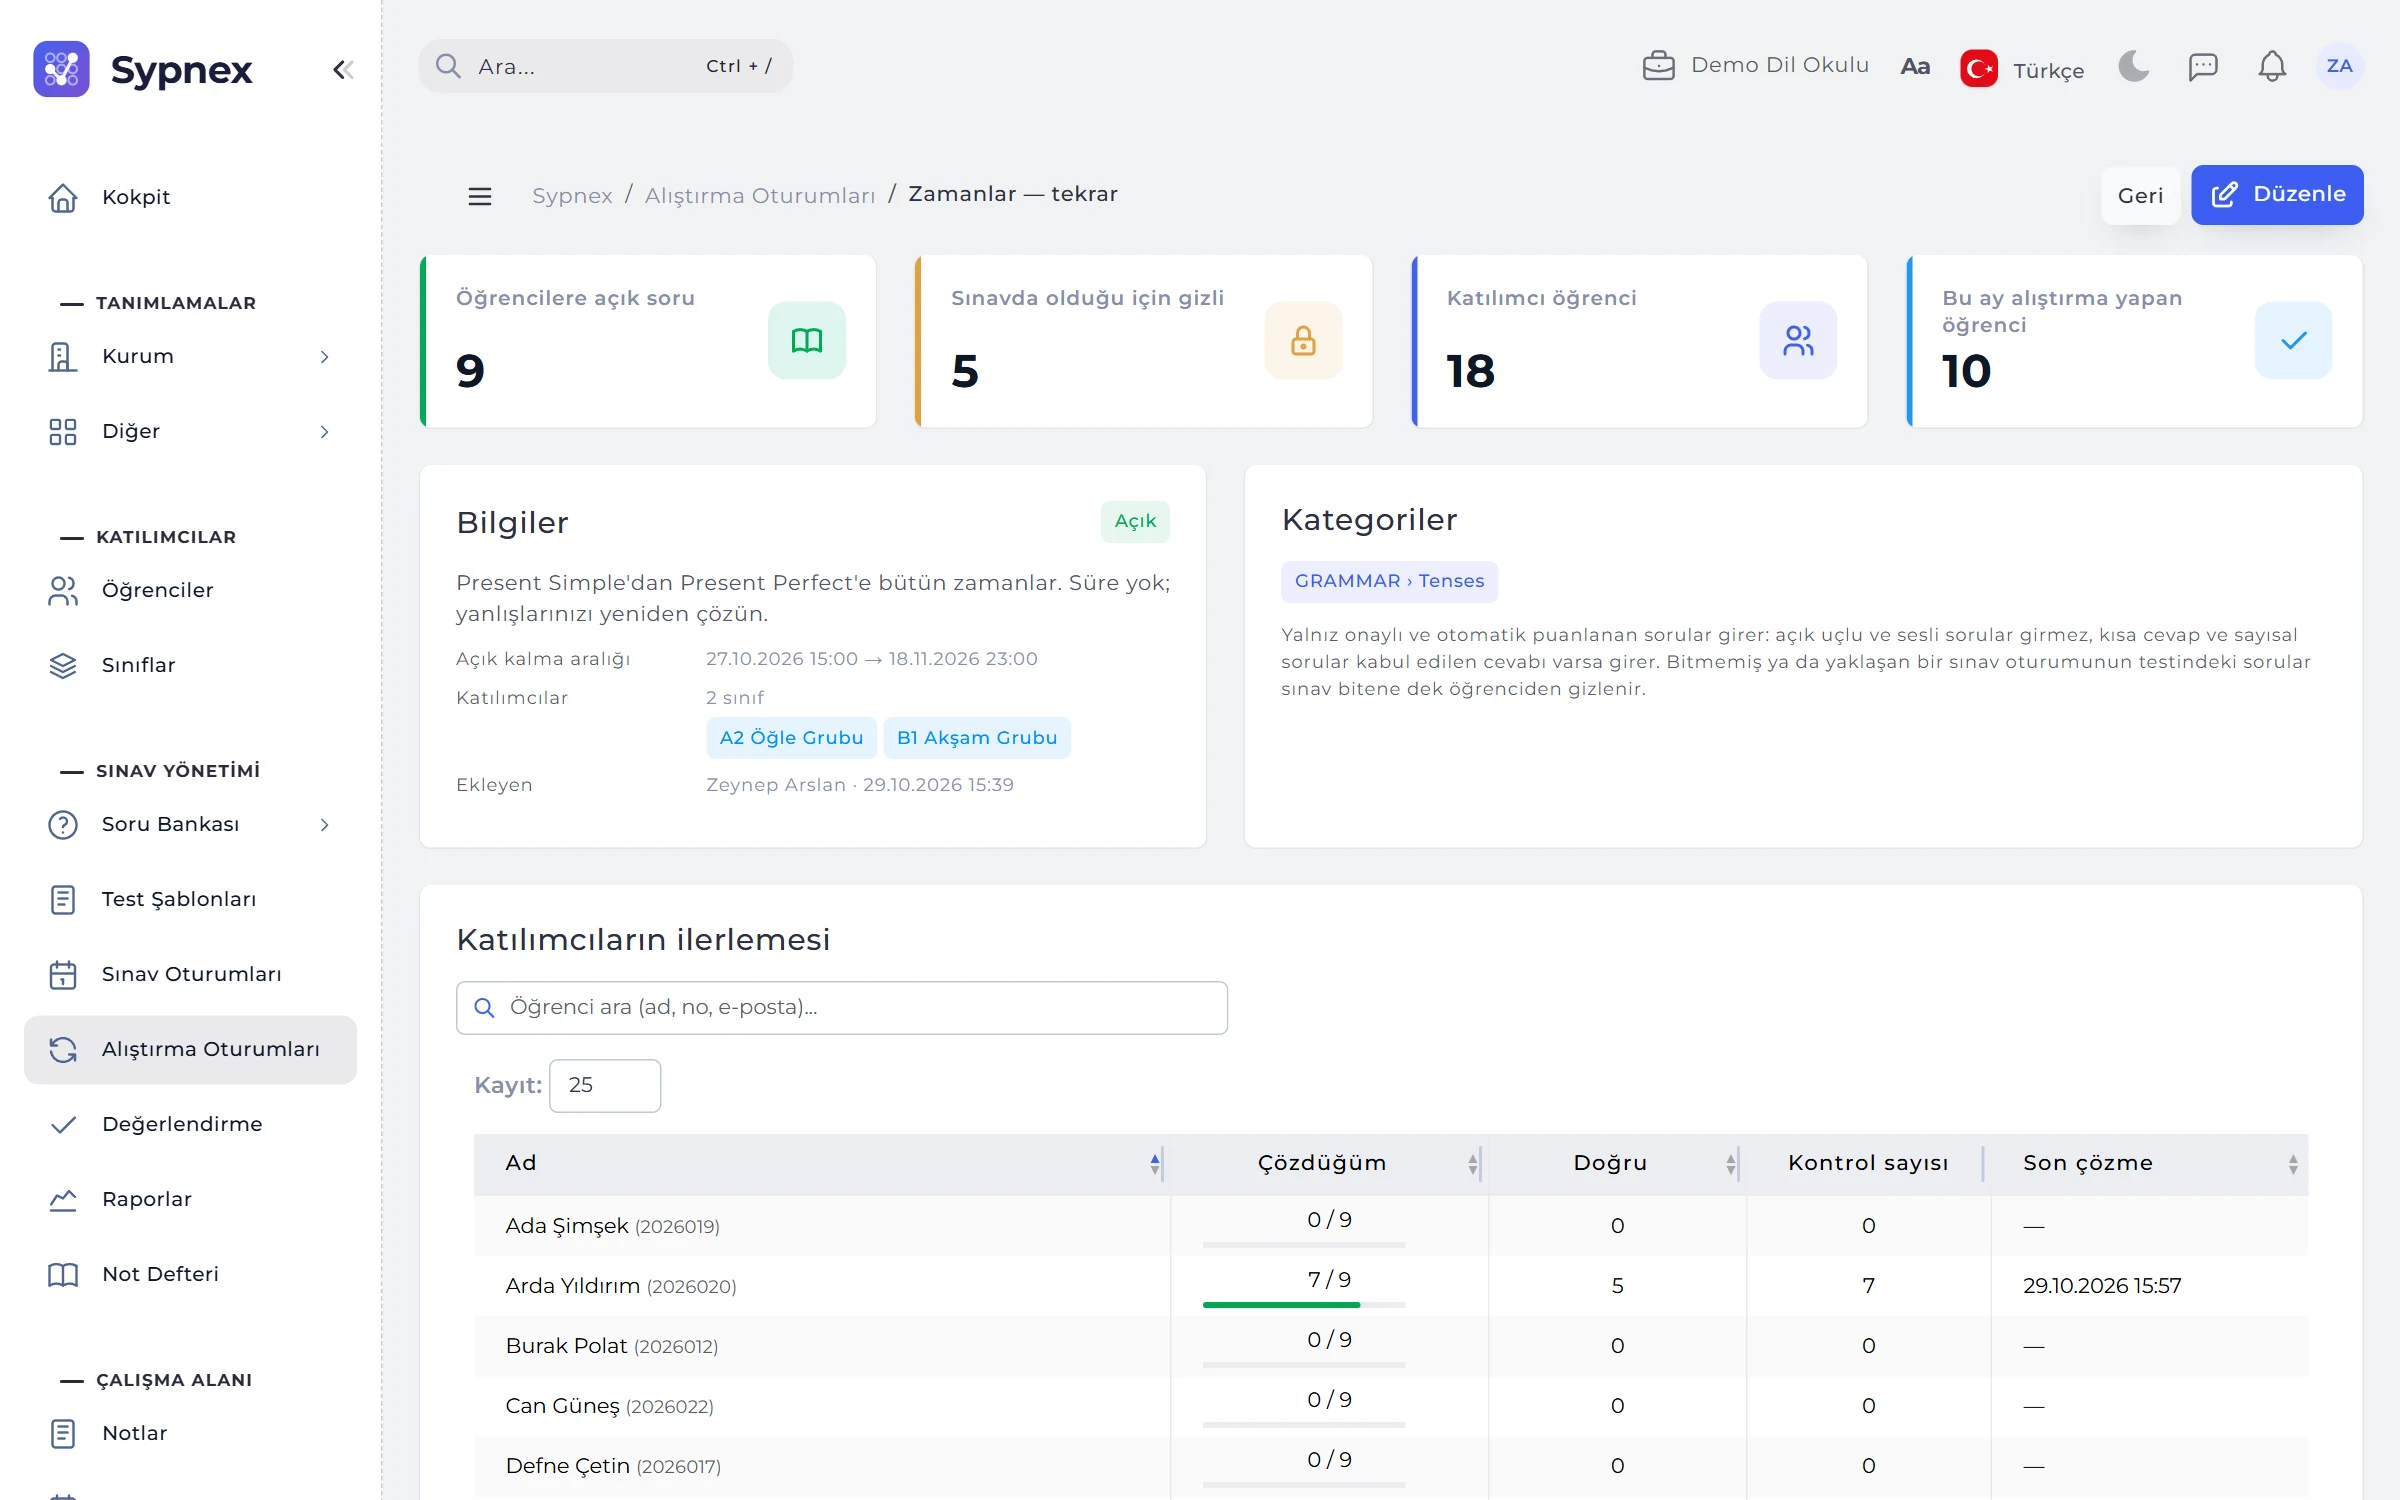Click the Notlar document icon
Screen dimensions: 2400x1500
(63, 1433)
